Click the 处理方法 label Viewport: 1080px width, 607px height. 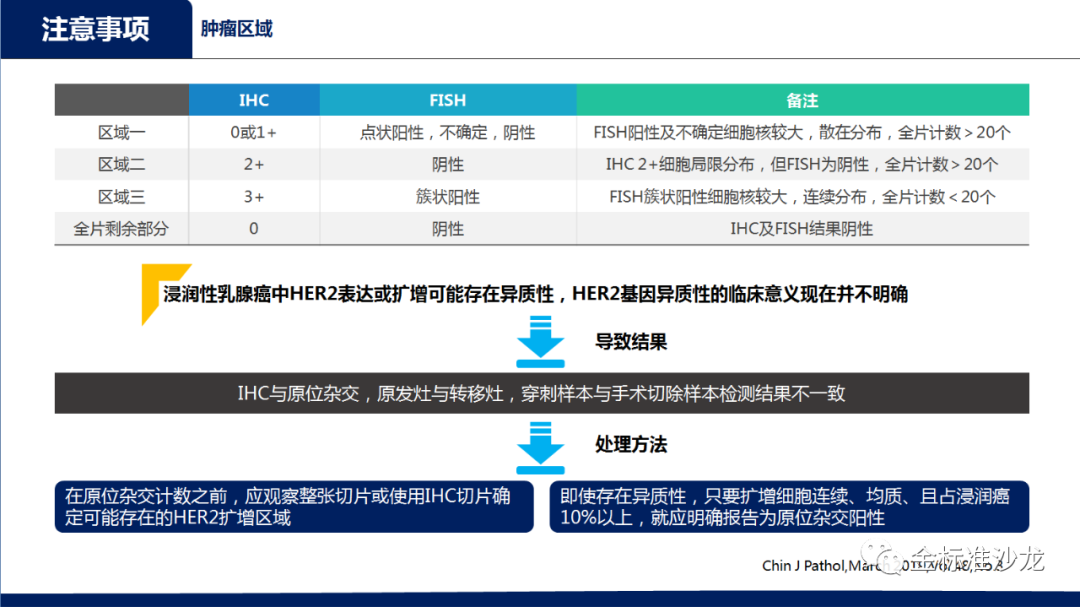[x=631, y=444]
